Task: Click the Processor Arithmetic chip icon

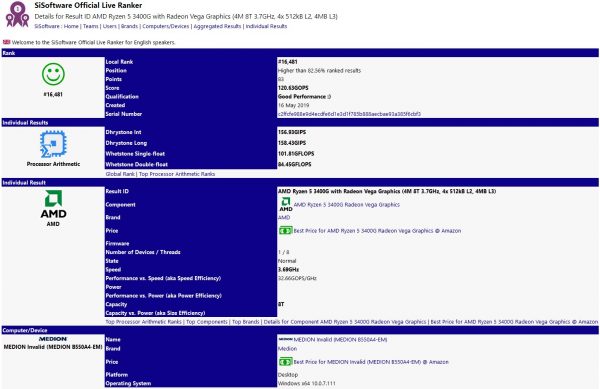Action: point(53,144)
